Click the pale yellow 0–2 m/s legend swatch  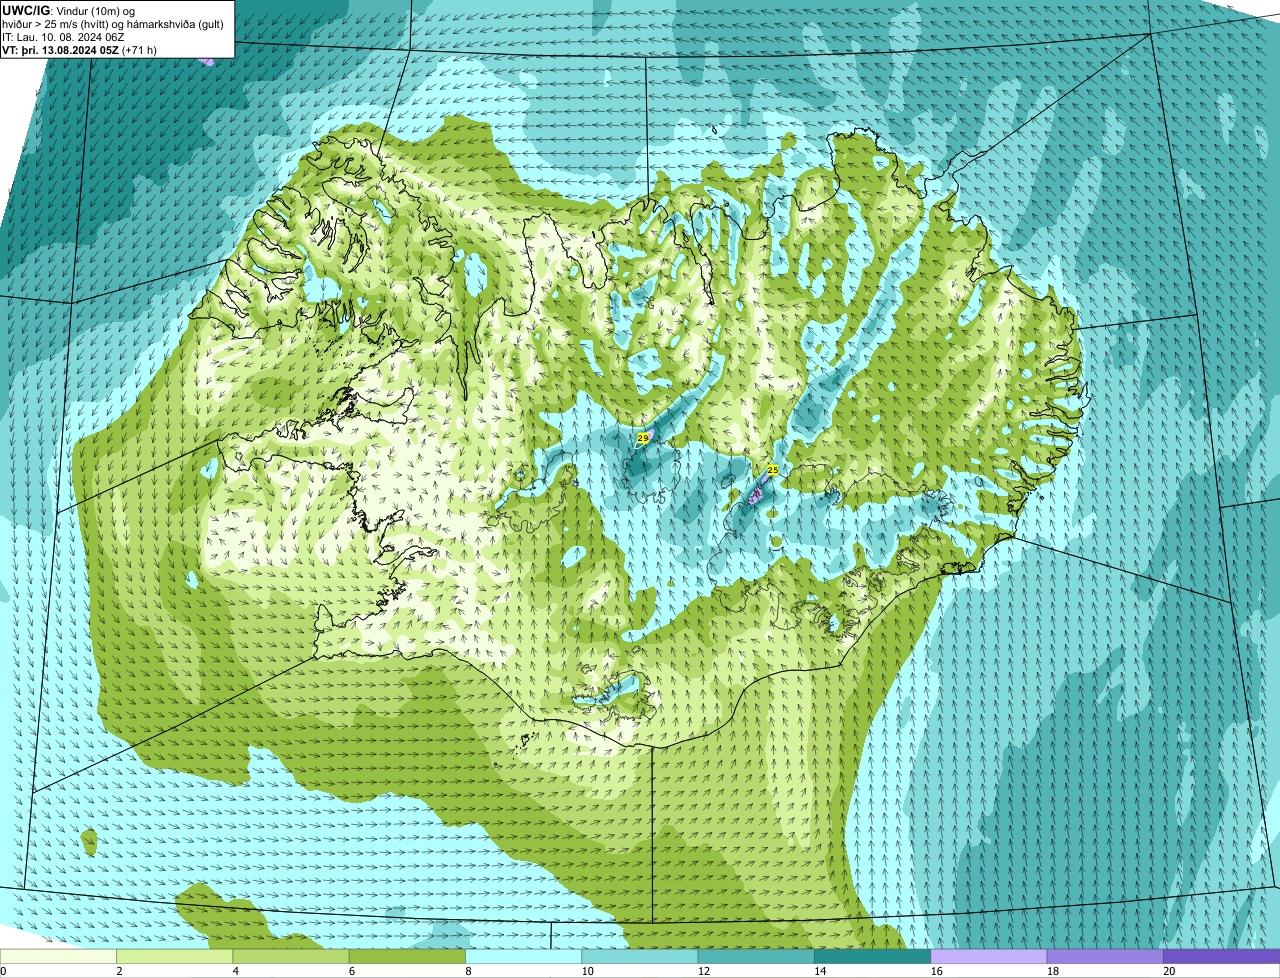59,956
